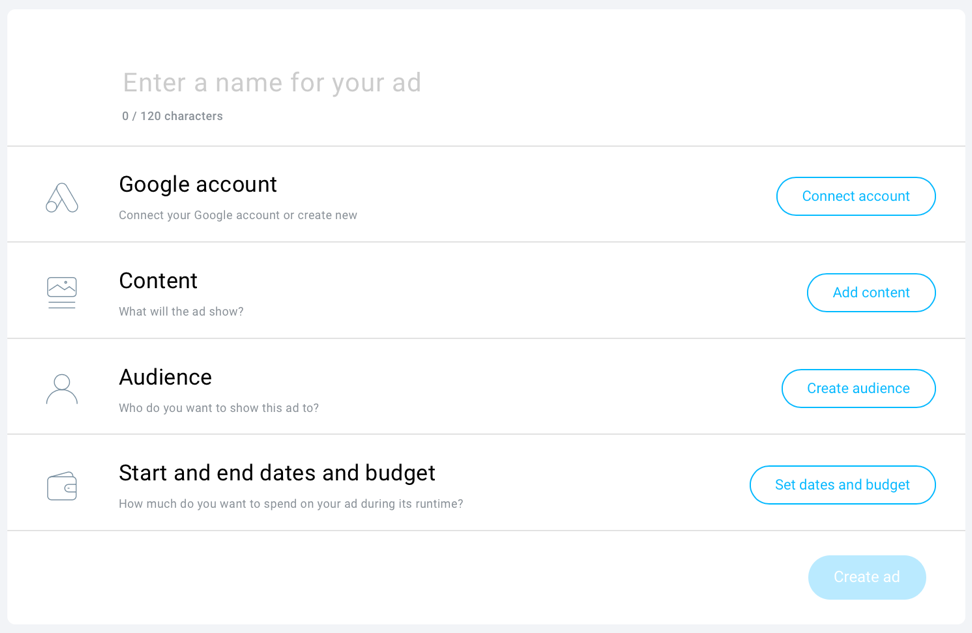Image resolution: width=972 pixels, height=633 pixels.
Task: Click the Content section heading
Action: tap(158, 281)
